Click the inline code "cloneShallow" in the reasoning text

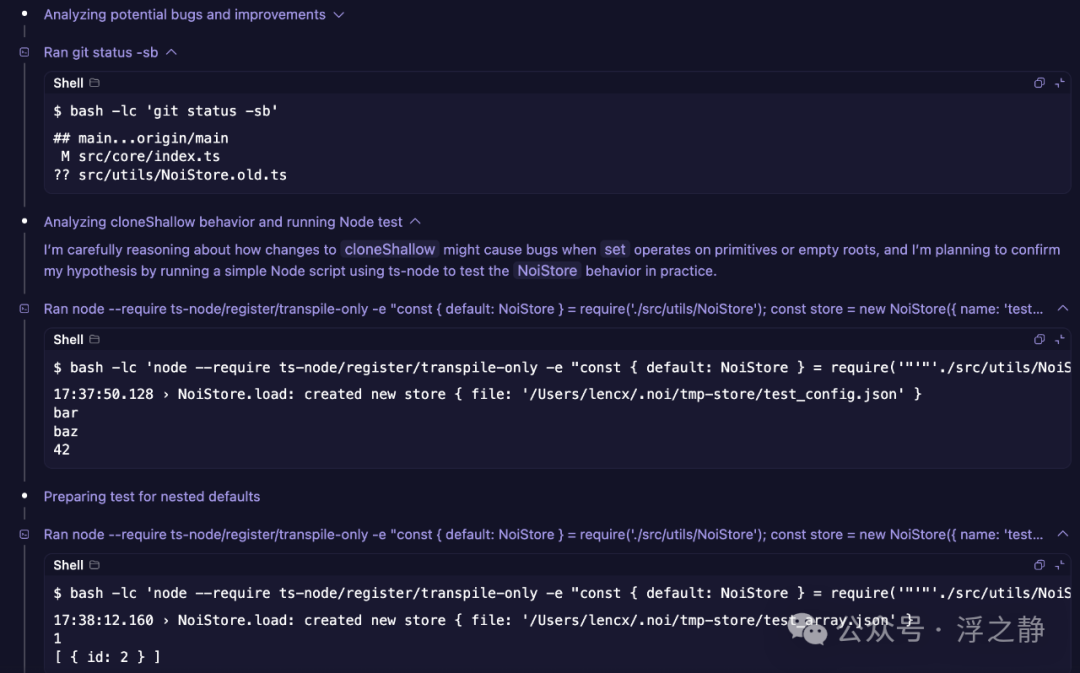(390, 249)
